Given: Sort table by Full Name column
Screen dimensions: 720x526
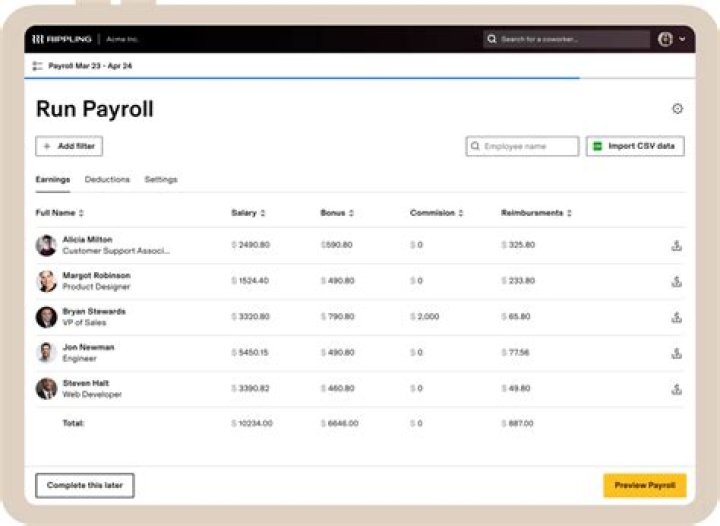Looking at the screenshot, I should 60,213.
